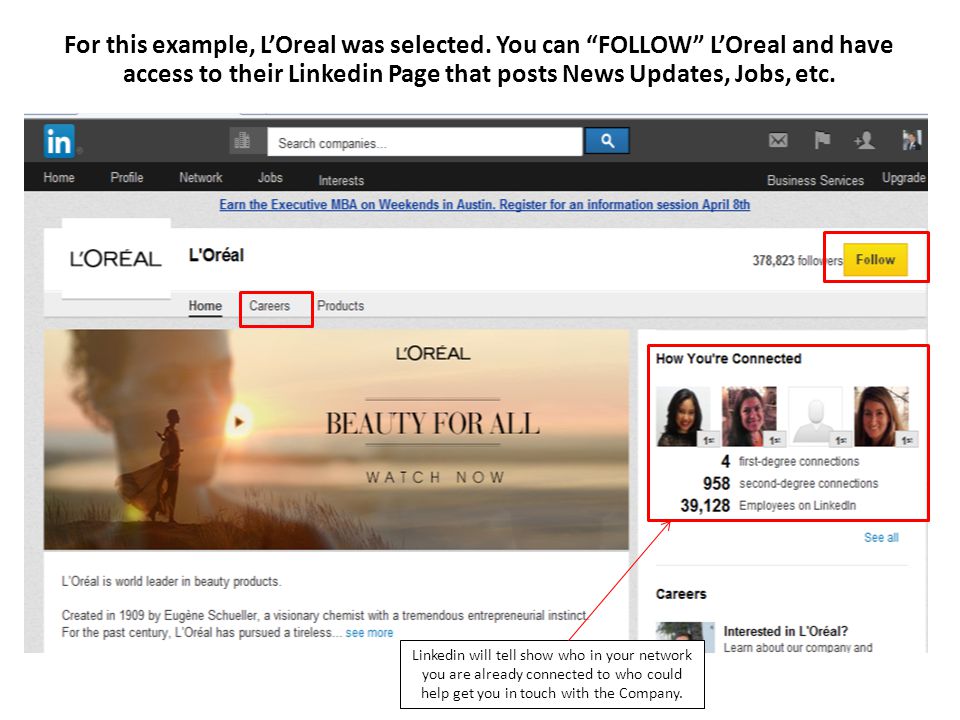Click the 378,823 followers count

(798, 260)
